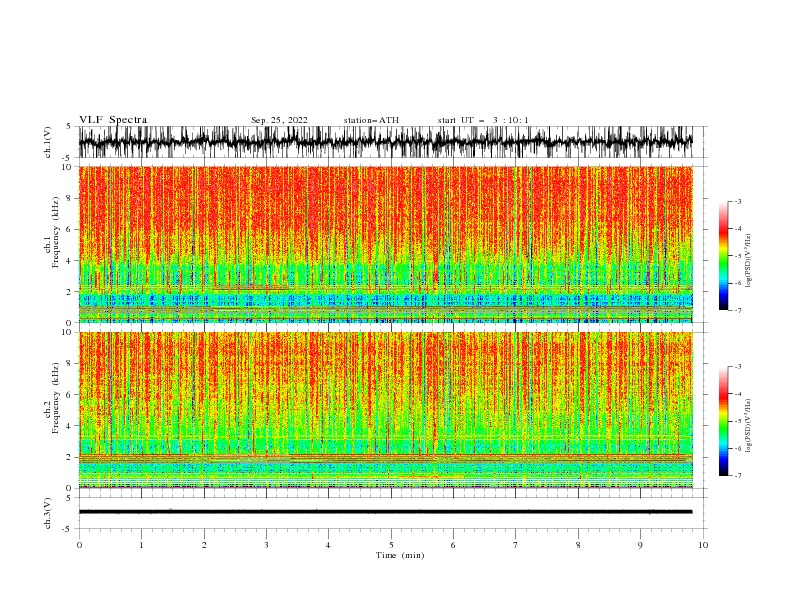The image size is (792, 612).
Task: Click the "-3" value on ch.1 color bar
Action: pos(738,201)
